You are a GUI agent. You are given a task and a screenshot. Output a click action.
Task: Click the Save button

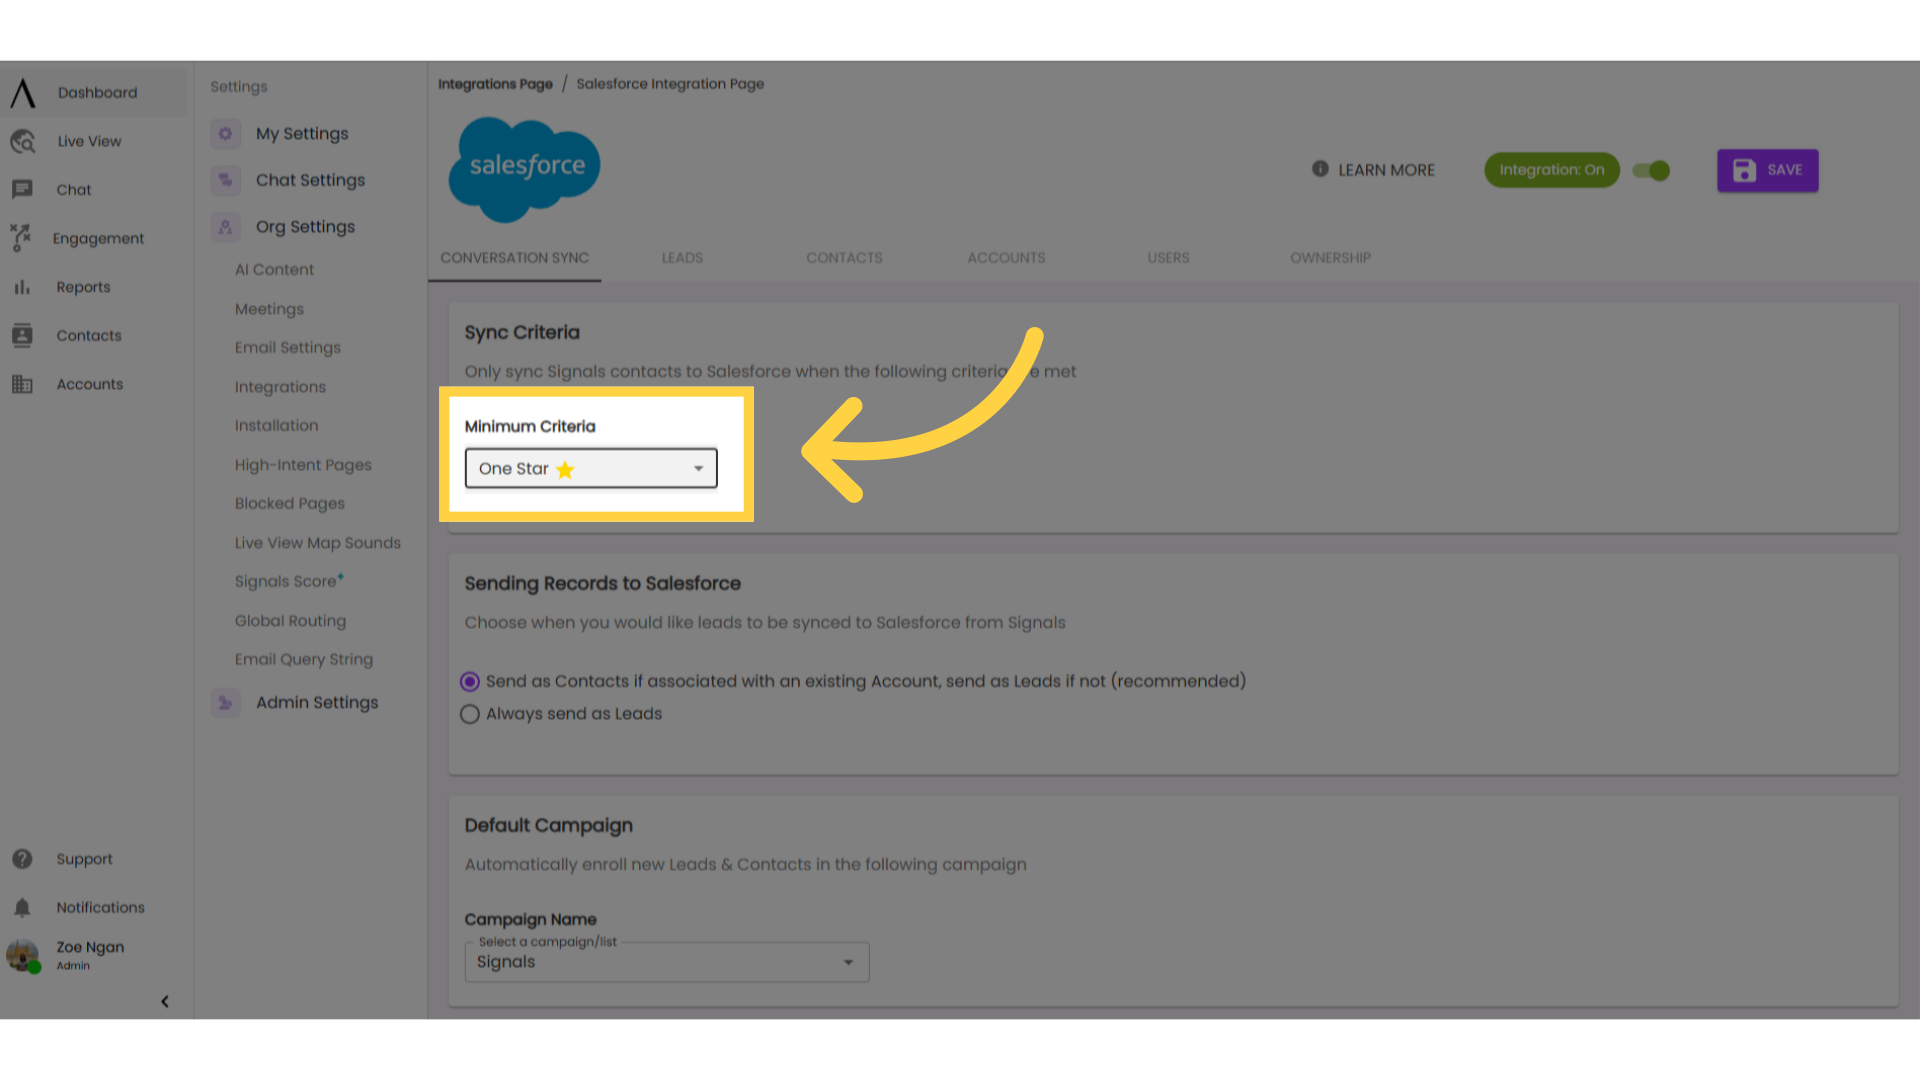pos(1767,170)
